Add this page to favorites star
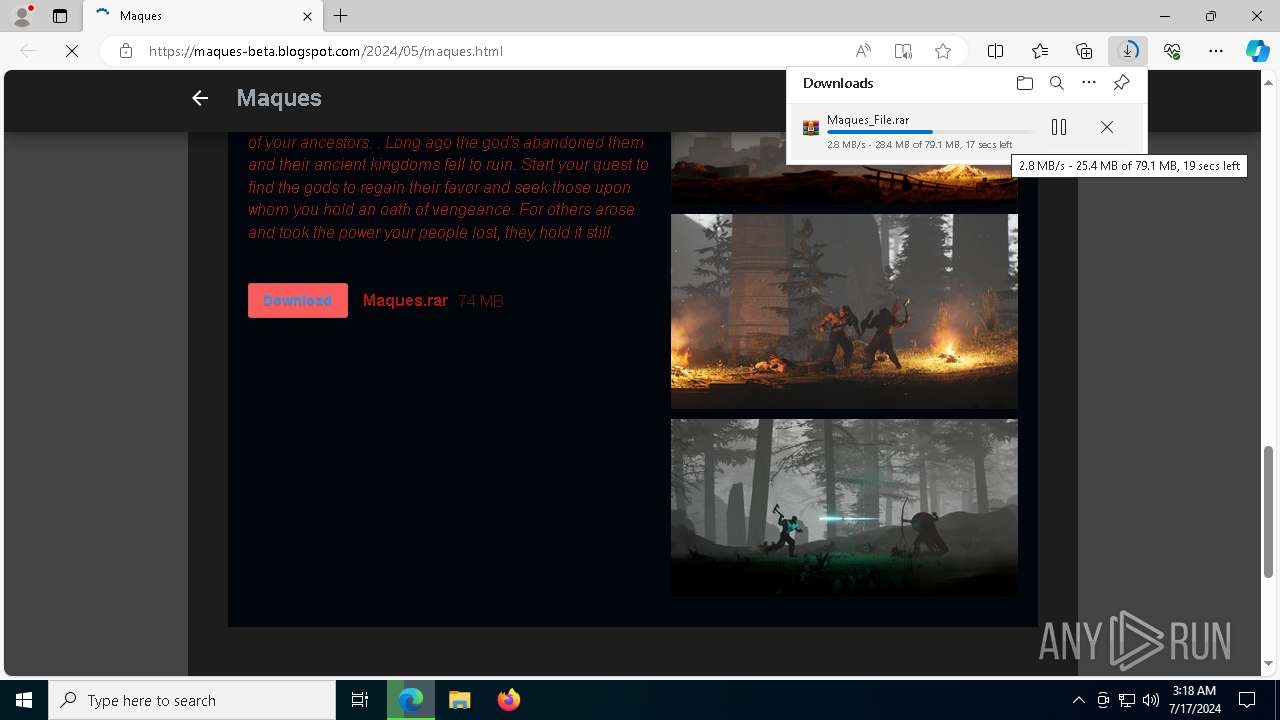1280x720 pixels. coord(943,51)
